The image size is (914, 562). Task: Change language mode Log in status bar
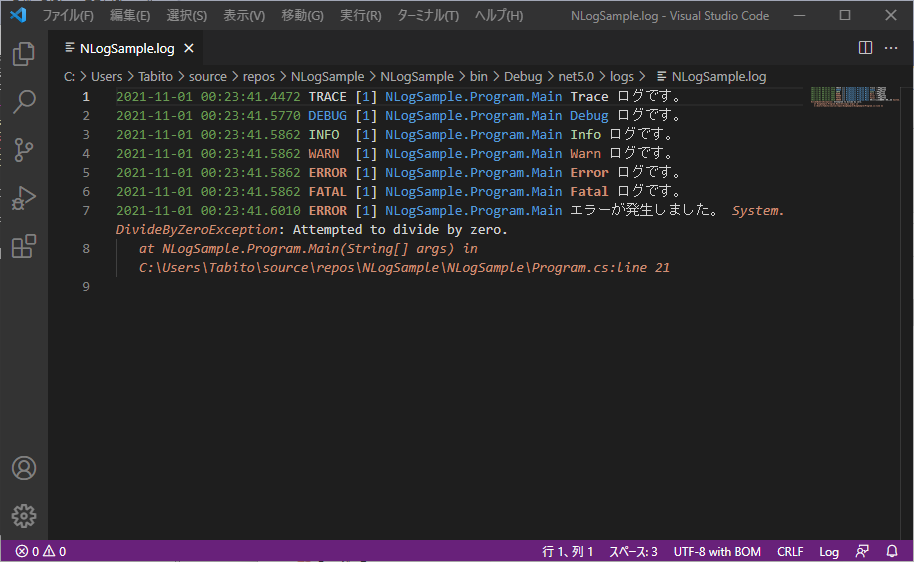tap(829, 551)
